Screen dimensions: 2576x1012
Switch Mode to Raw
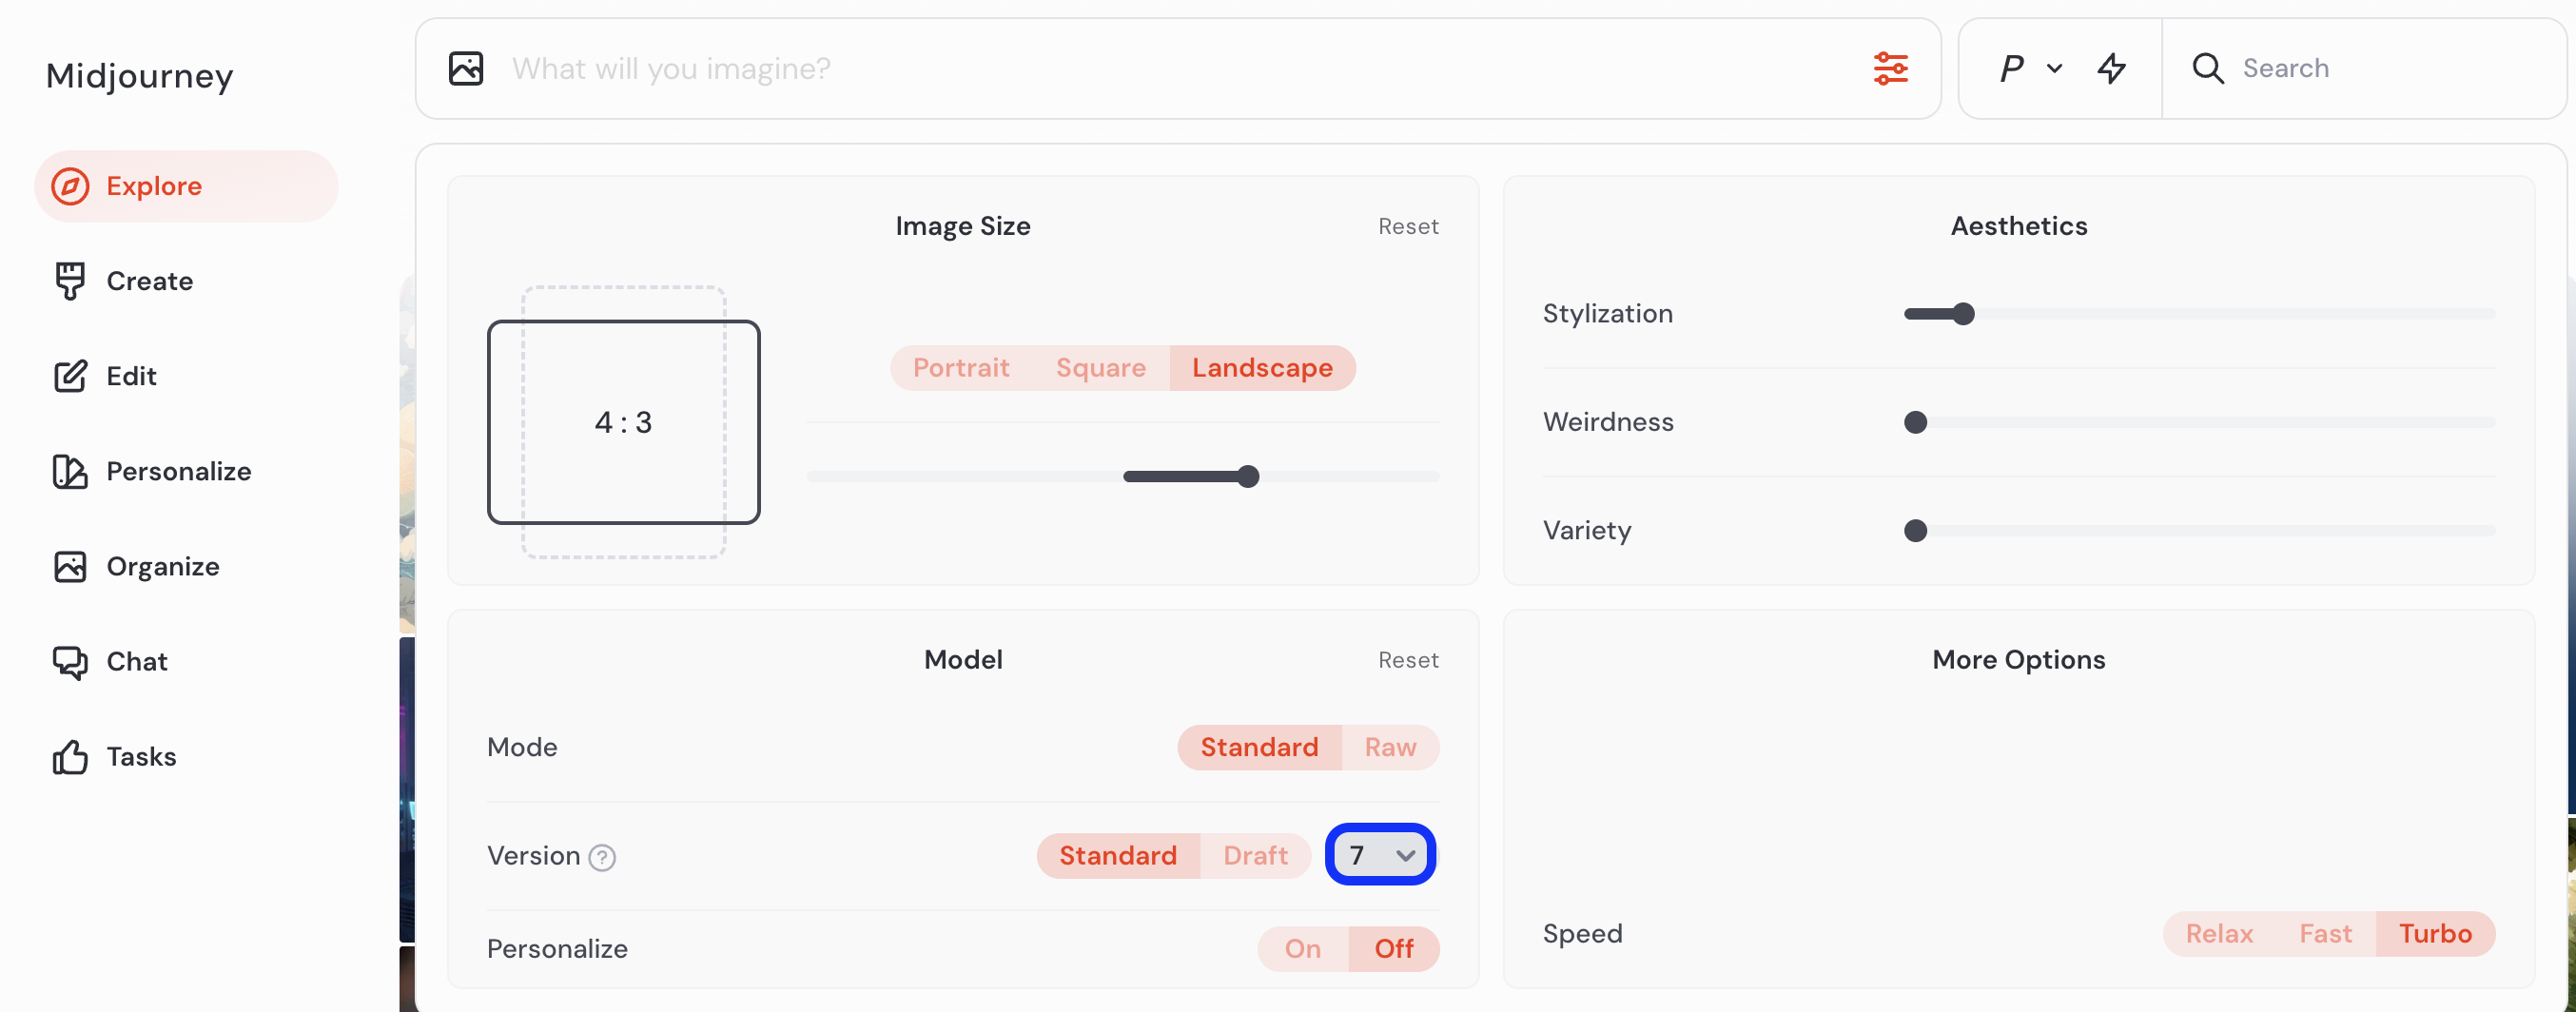1389,747
